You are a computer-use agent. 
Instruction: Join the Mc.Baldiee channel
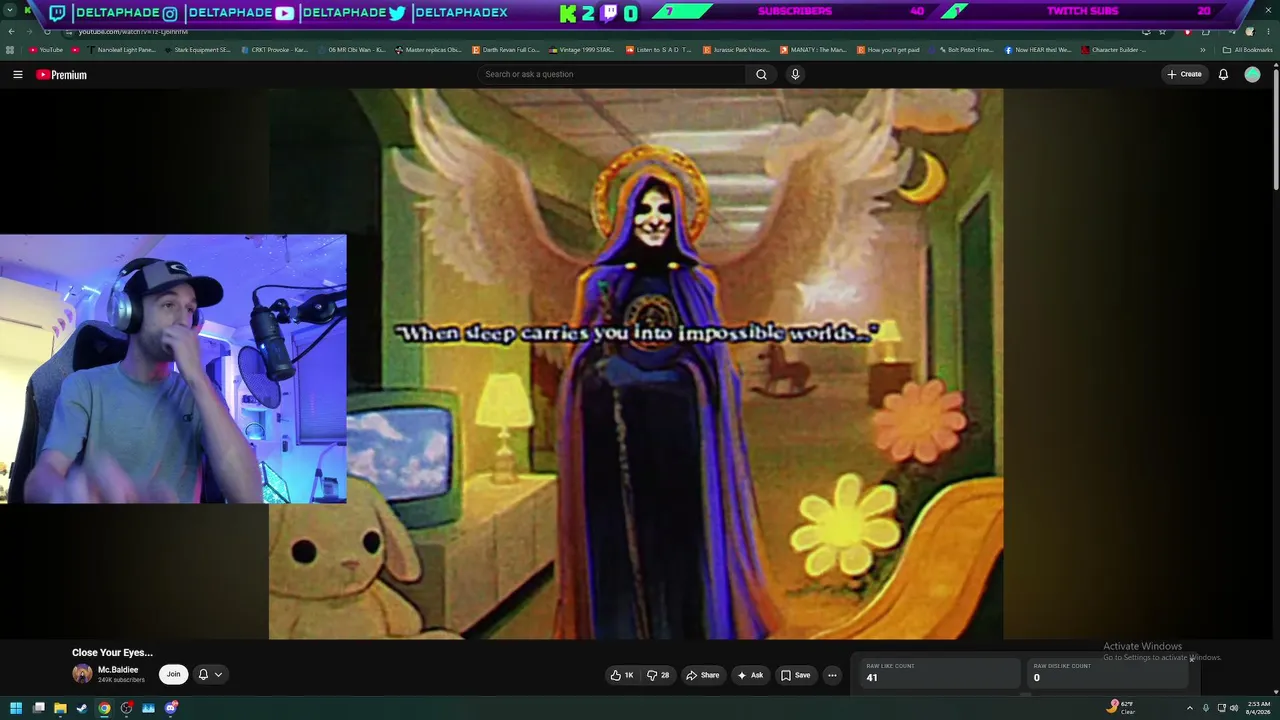click(173, 674)
